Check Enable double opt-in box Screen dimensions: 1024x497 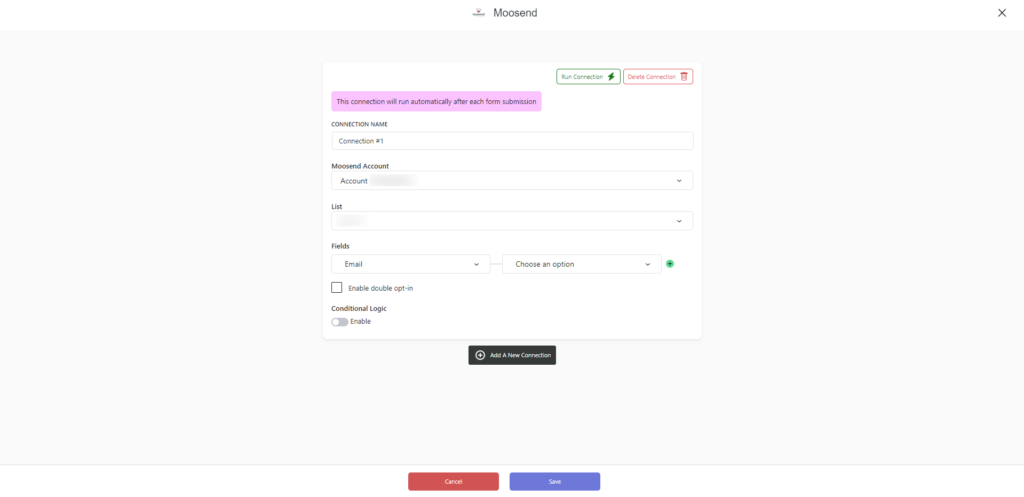(337, 287)
